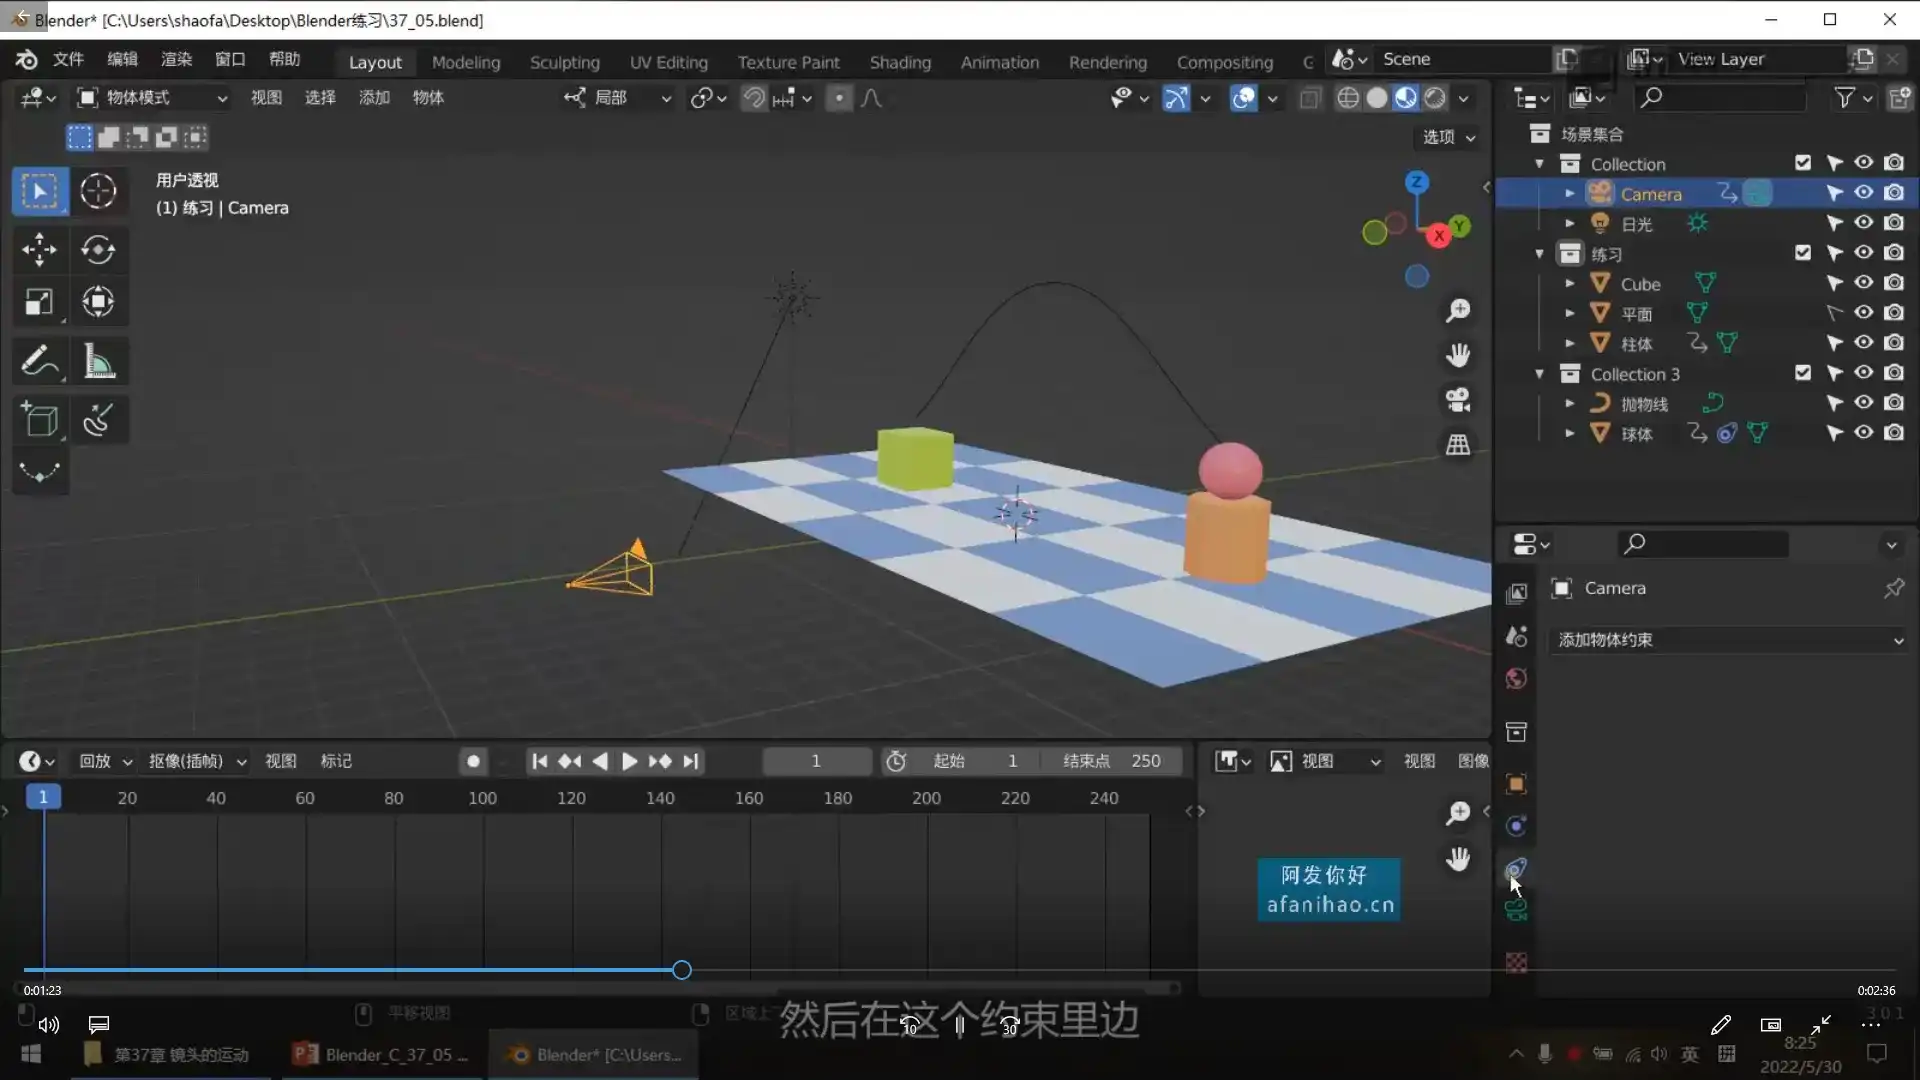1920x1080 pixels.
Task: Select the Move tool in the toolbar
Action: (x=40, y=250)
